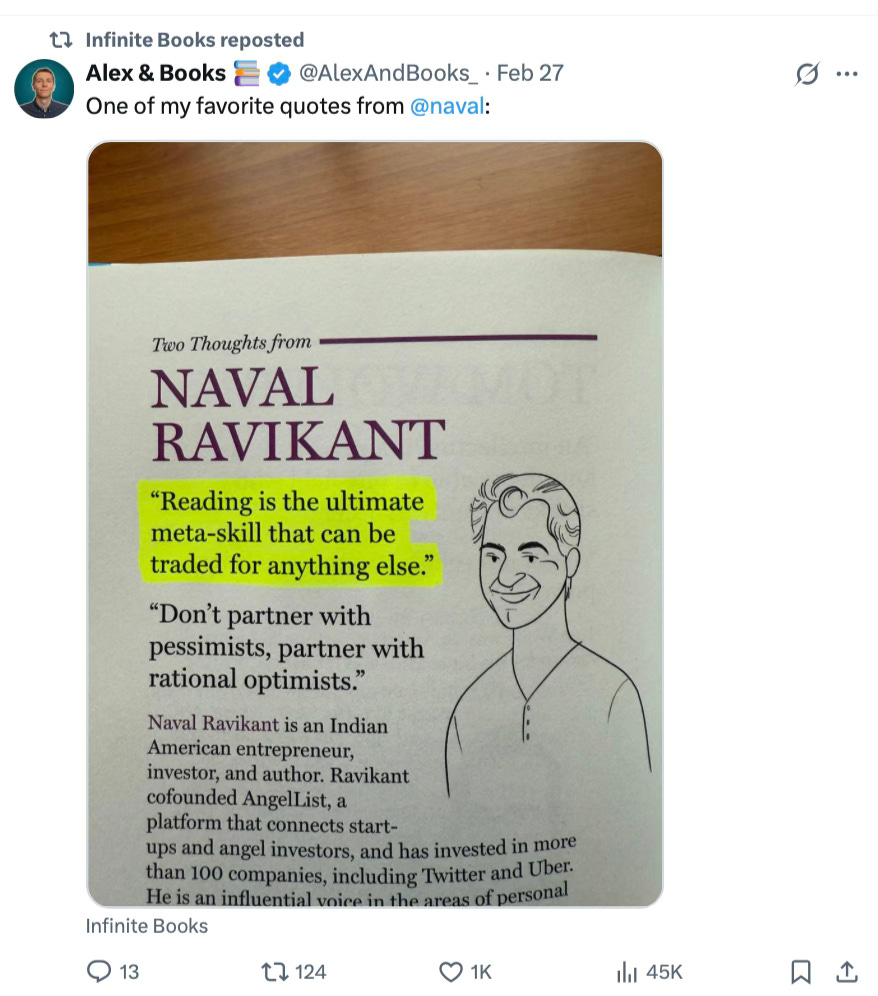Open the "Infinite Books reposted" label

point(194,40)
